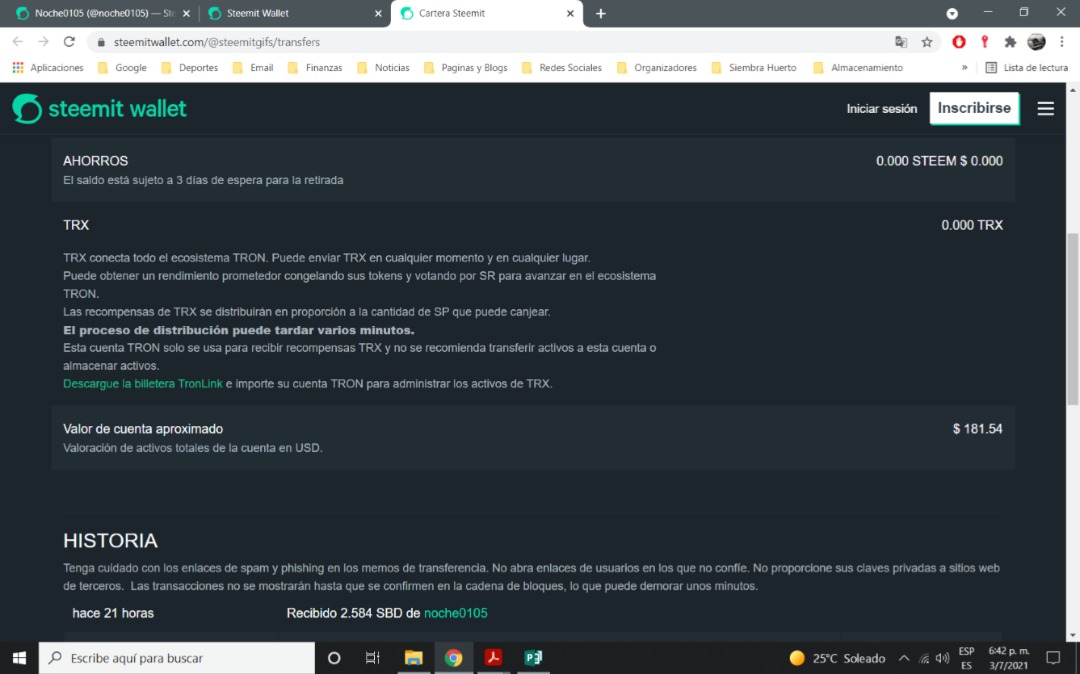
Task: Click the network Wi-Fi tray icon
Action: pyautogui.click(x=924, y=659)
